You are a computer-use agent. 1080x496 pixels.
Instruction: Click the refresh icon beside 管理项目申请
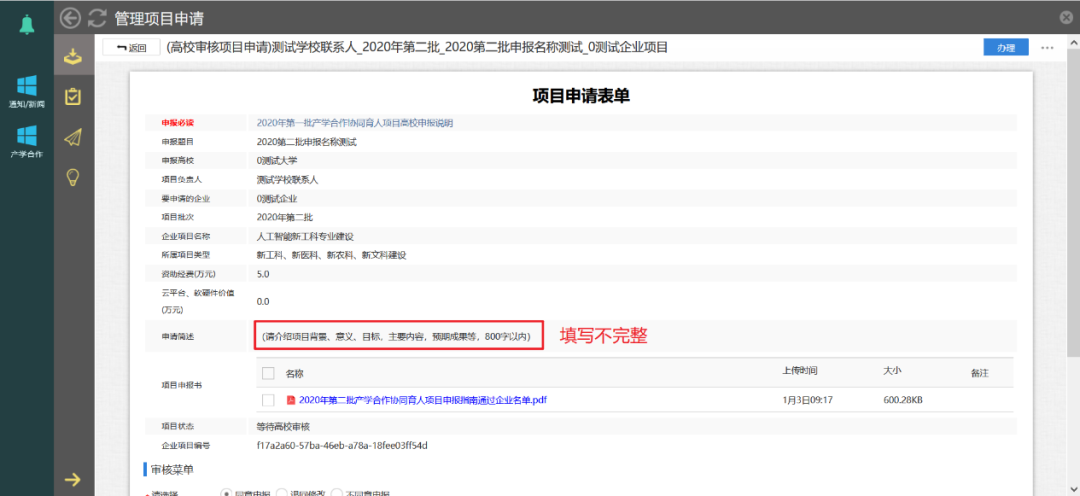(x=97, y=18)
